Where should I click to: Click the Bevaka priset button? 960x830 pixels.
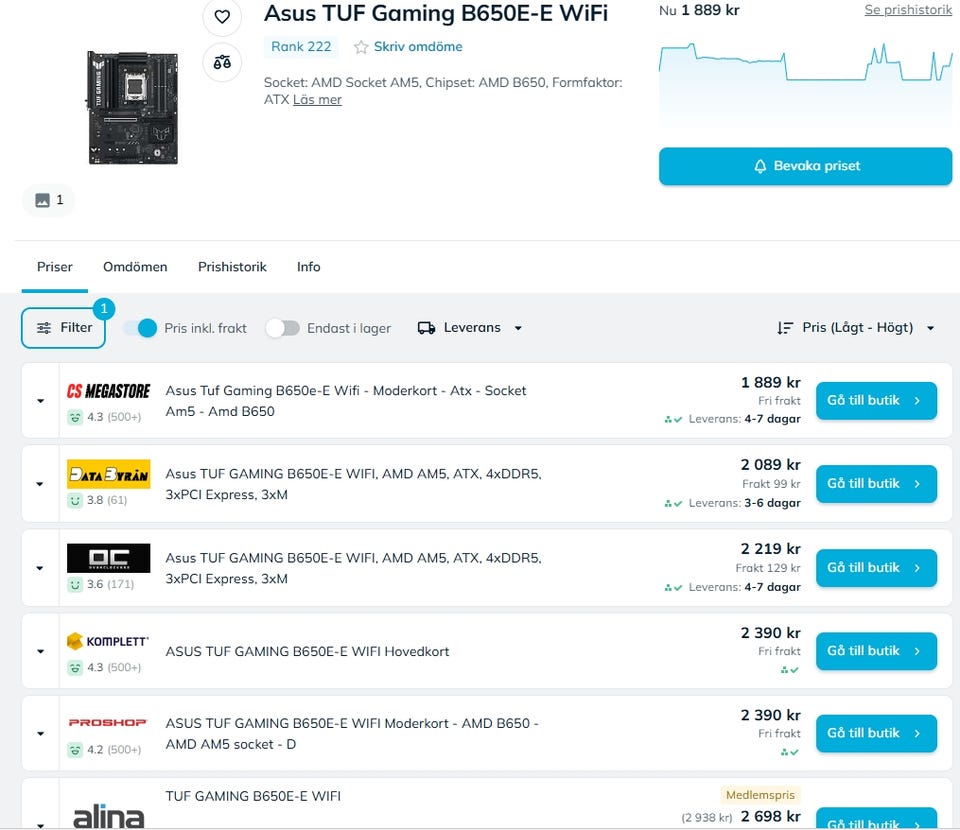coord(805,166)
